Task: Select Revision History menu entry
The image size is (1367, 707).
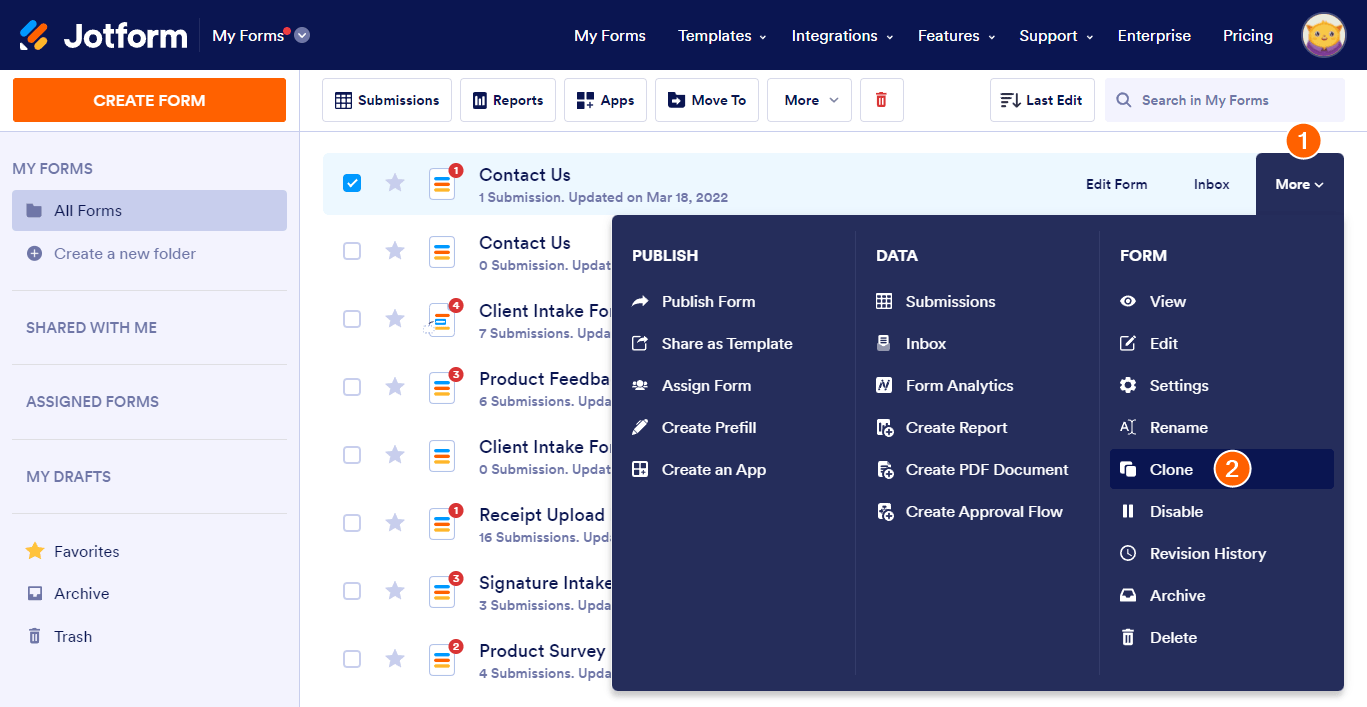Action: pyautogui.click(x=1207, y=553)
